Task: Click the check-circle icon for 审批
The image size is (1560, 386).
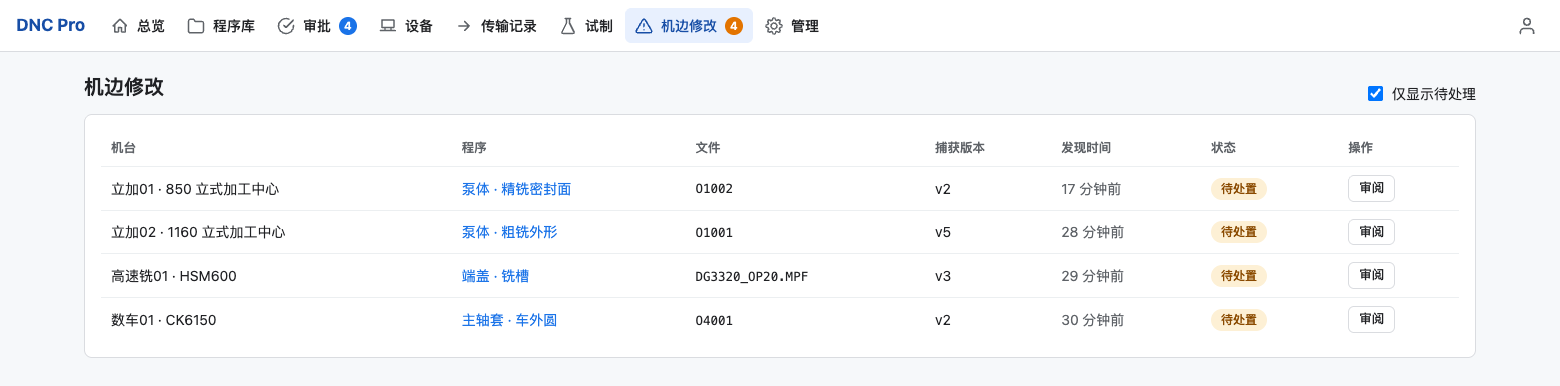Action: pyautogui.click(x=286, y=26)
